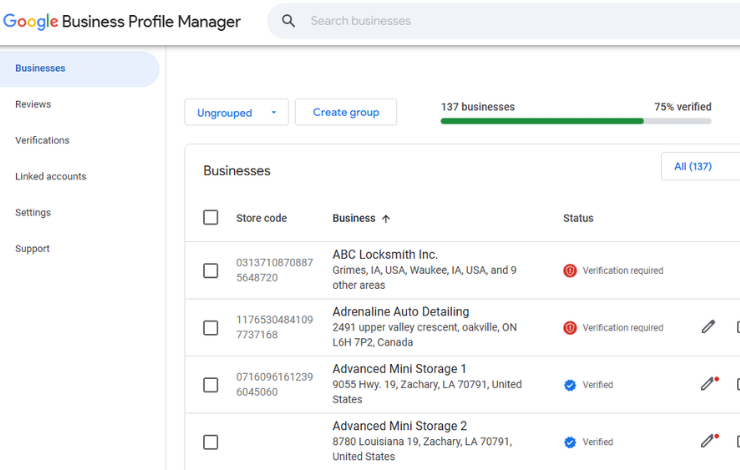The height and width of the screenshot is (470, 740).
Task: Click the green verification progress bar
Action: tap(542, 121)
